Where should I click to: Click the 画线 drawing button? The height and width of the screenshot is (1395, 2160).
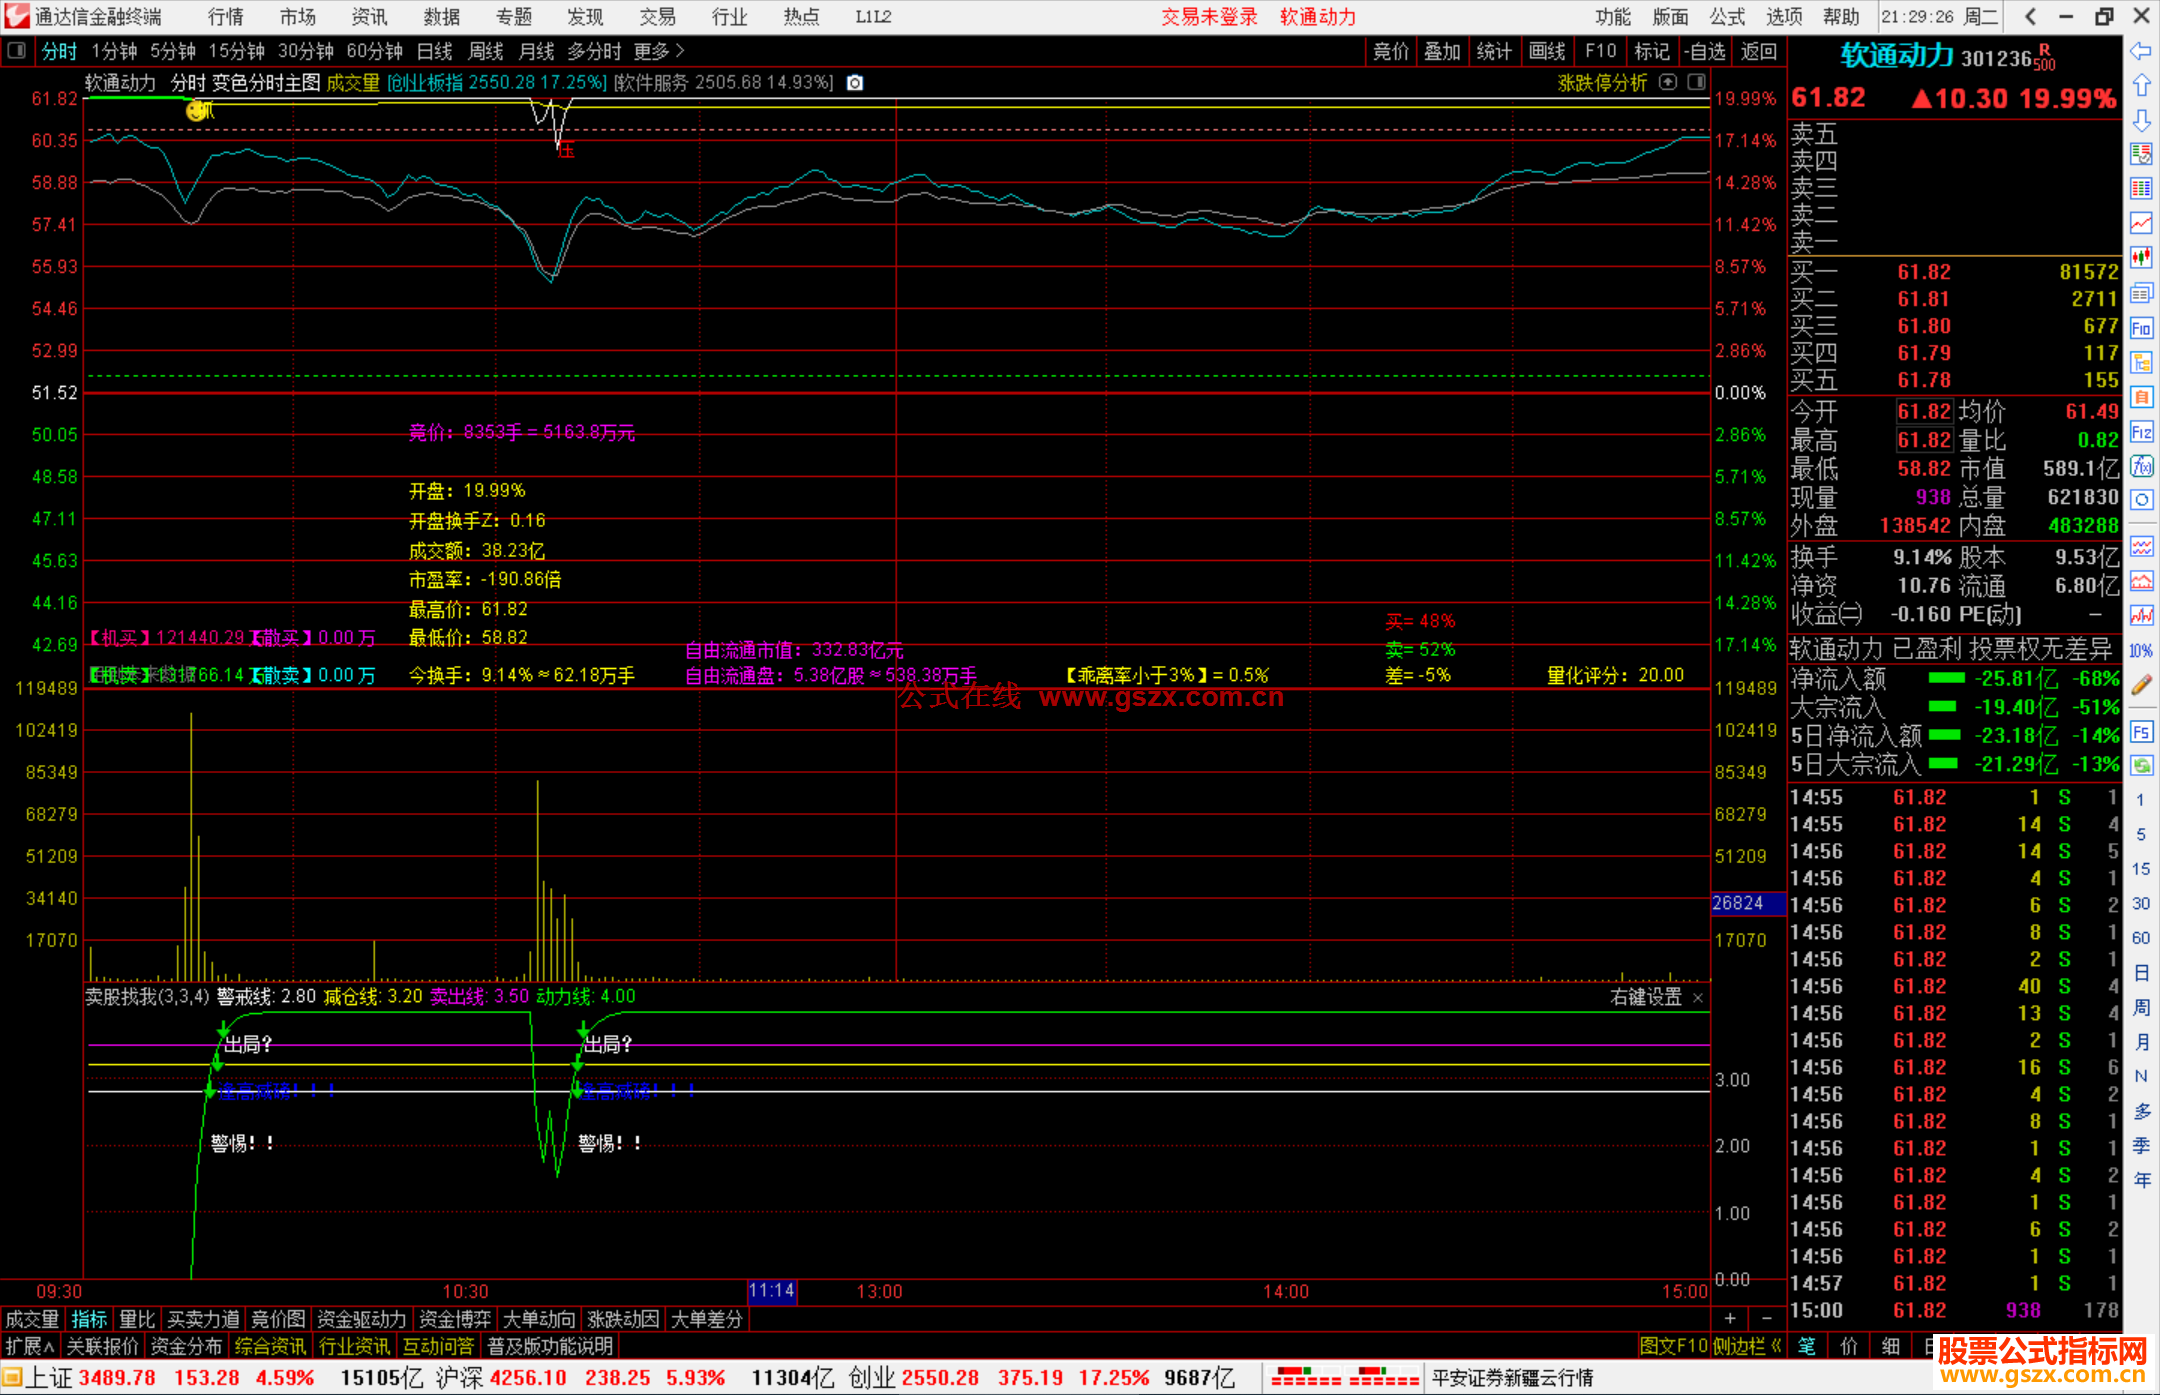[1547, 51]
